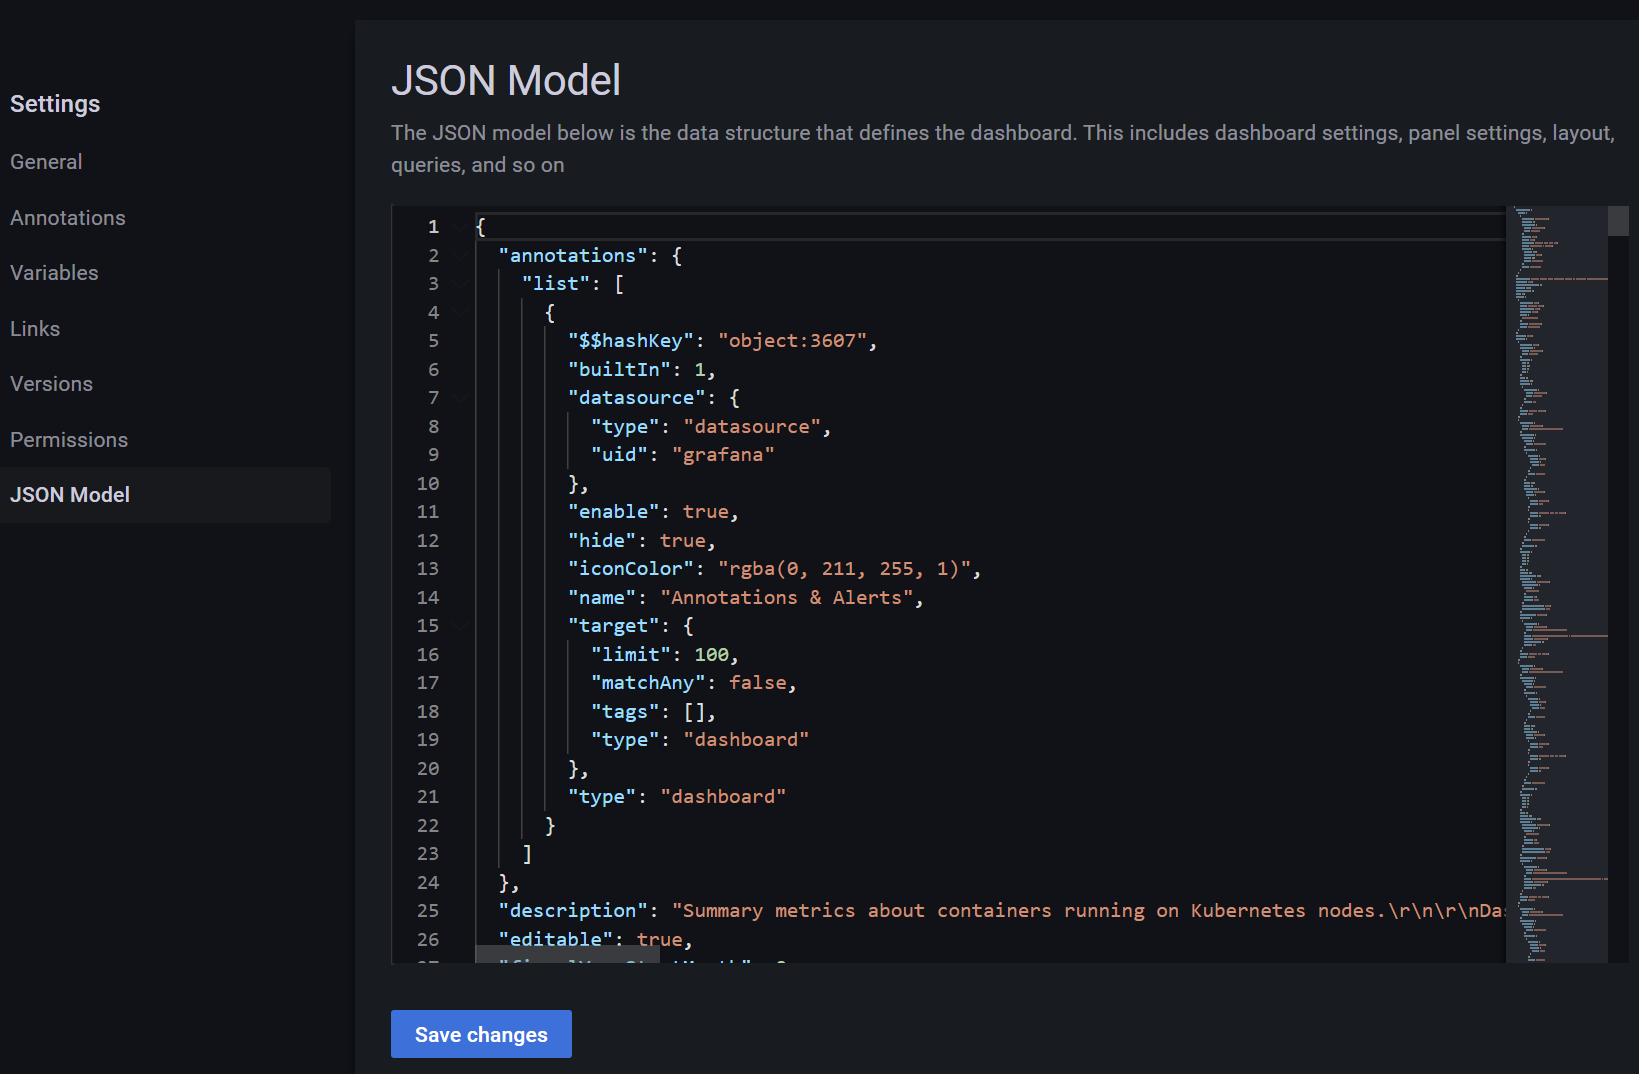This screenshot has width=1639, height=1074.
Task: Select JSON Model in the settings sidebar
Action: tap(70, 495)
